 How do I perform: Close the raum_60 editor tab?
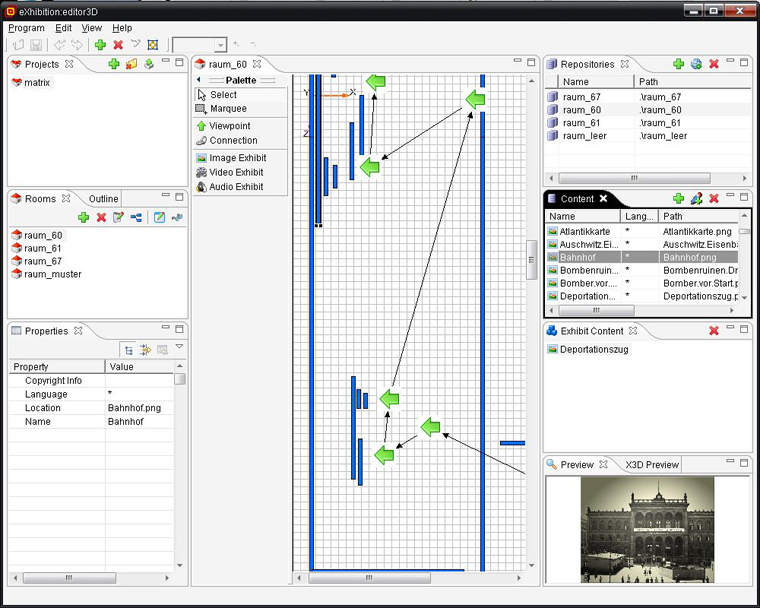pyautogui.click(x=257, y=64)
